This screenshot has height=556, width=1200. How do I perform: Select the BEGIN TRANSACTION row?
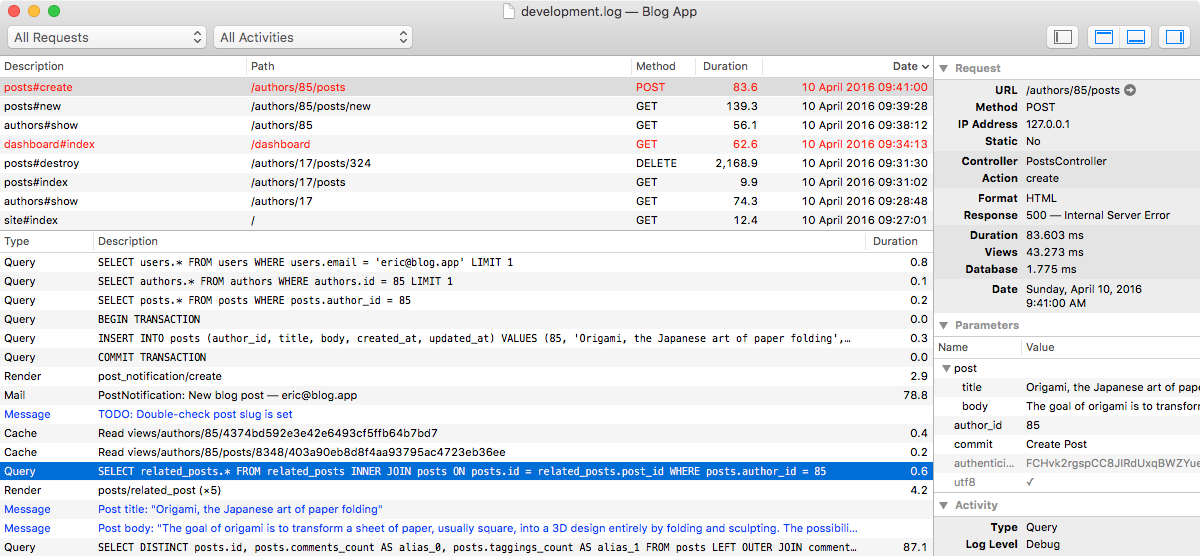pyautogui.click(x=466, y=319)
